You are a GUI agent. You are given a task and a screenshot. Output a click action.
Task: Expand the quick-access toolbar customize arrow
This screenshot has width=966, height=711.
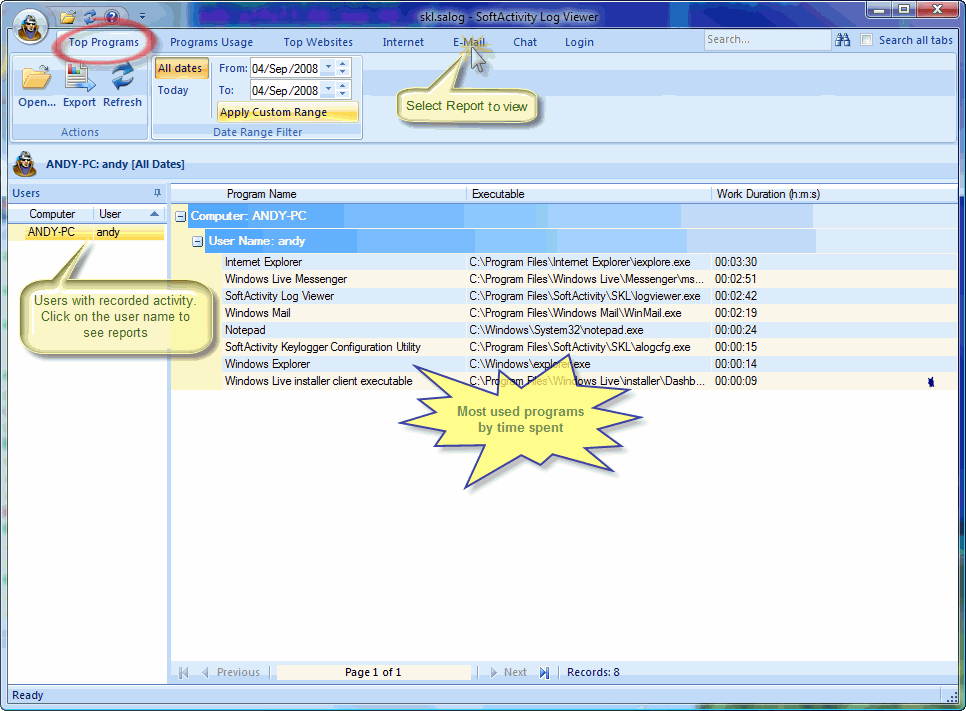point(142,16)
